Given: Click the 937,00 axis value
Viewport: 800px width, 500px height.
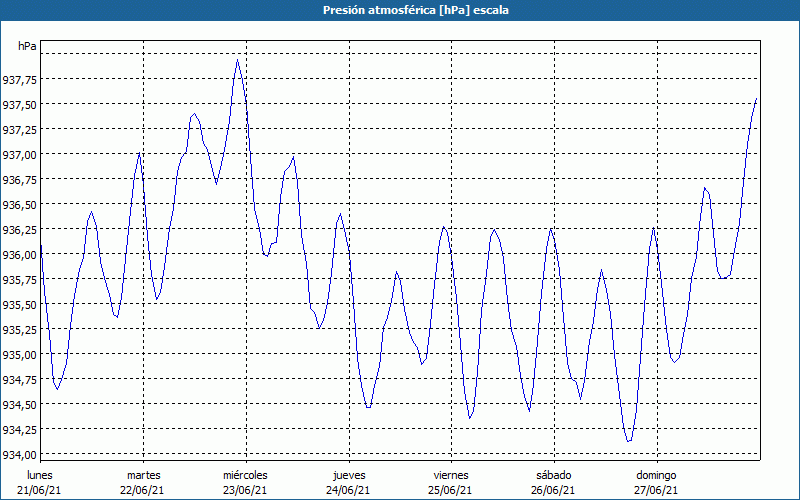Looking at the screenshot, I should point(19,154).
